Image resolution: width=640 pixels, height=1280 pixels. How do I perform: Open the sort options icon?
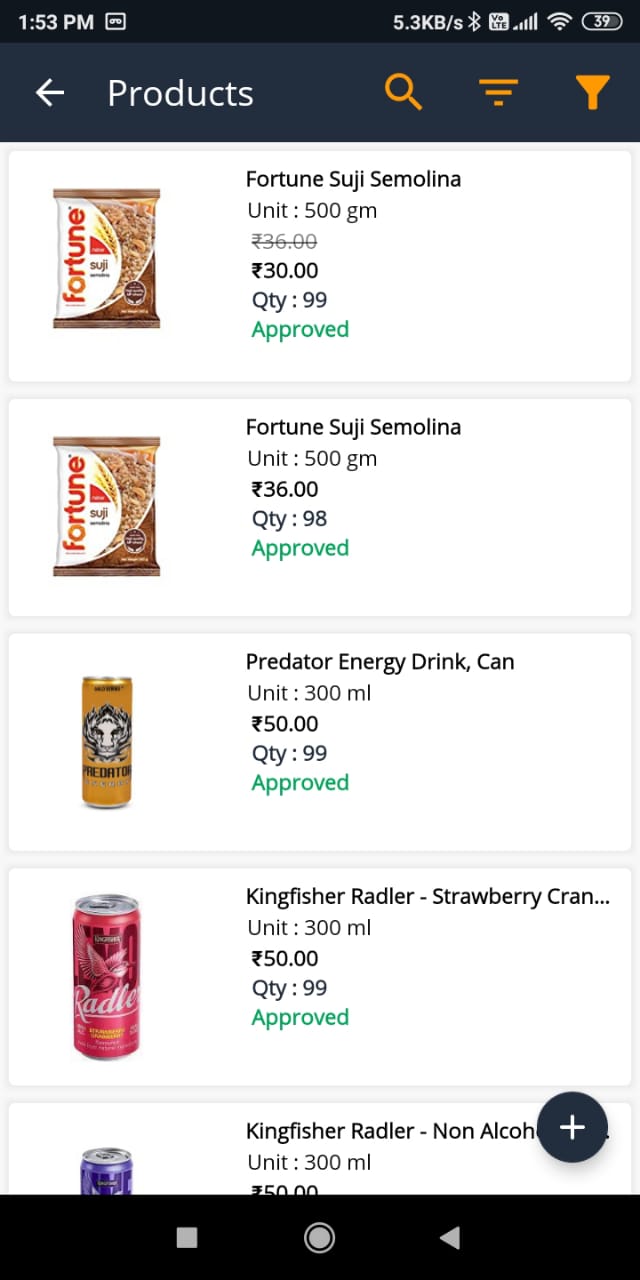point(498,93)
